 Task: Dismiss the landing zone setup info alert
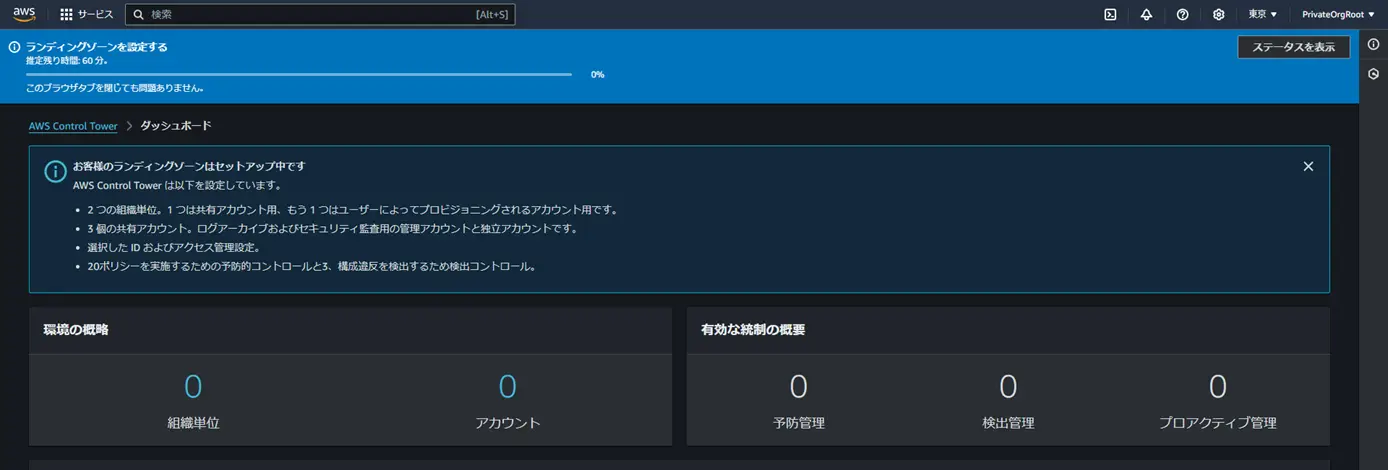[1308, 167]
